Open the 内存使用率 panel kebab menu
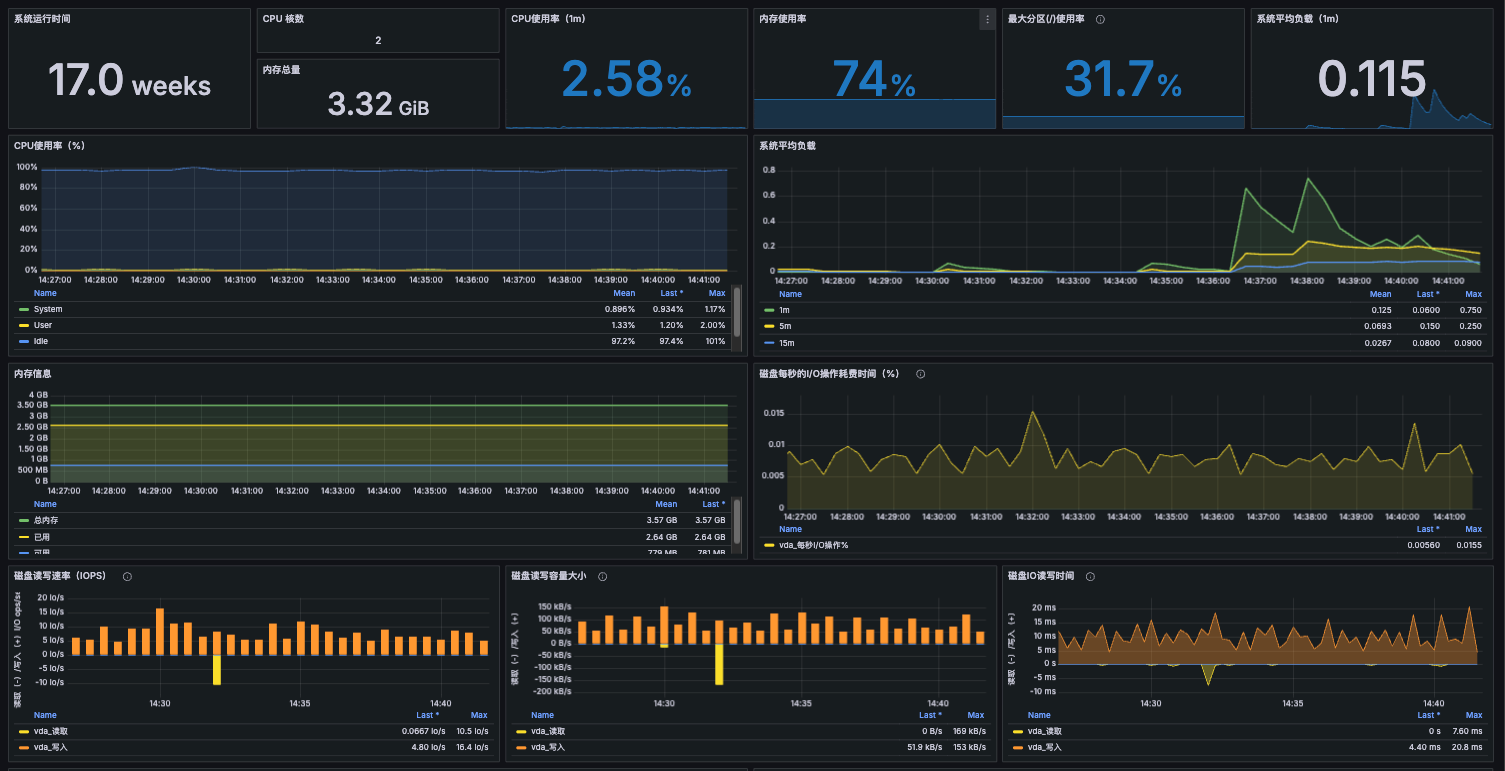Viewport: 1505px width, 771px height. 987,20
